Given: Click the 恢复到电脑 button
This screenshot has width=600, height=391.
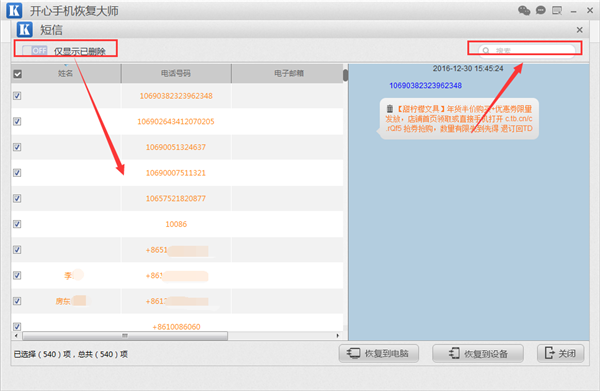Looking at the screenshot, I should pyautogui.click(x=378, y=353).
